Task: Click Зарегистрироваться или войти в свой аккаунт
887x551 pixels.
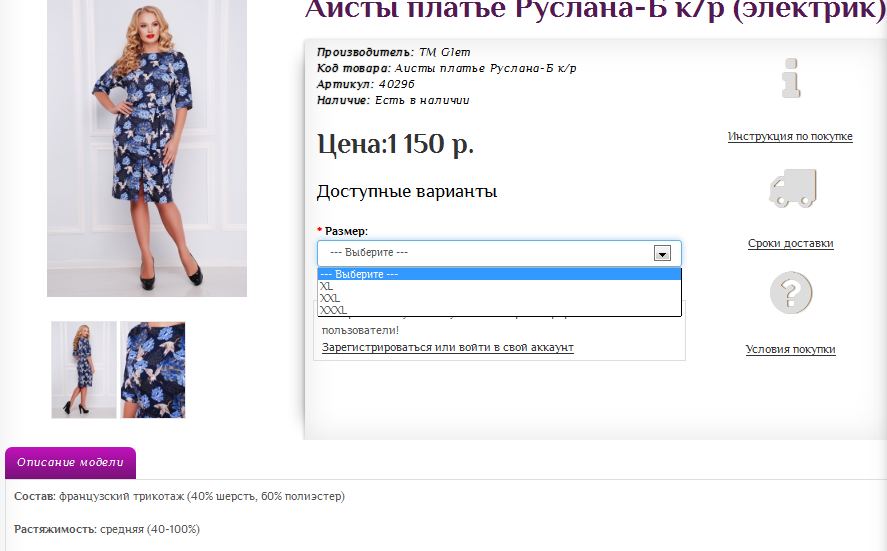Action: 447,347
